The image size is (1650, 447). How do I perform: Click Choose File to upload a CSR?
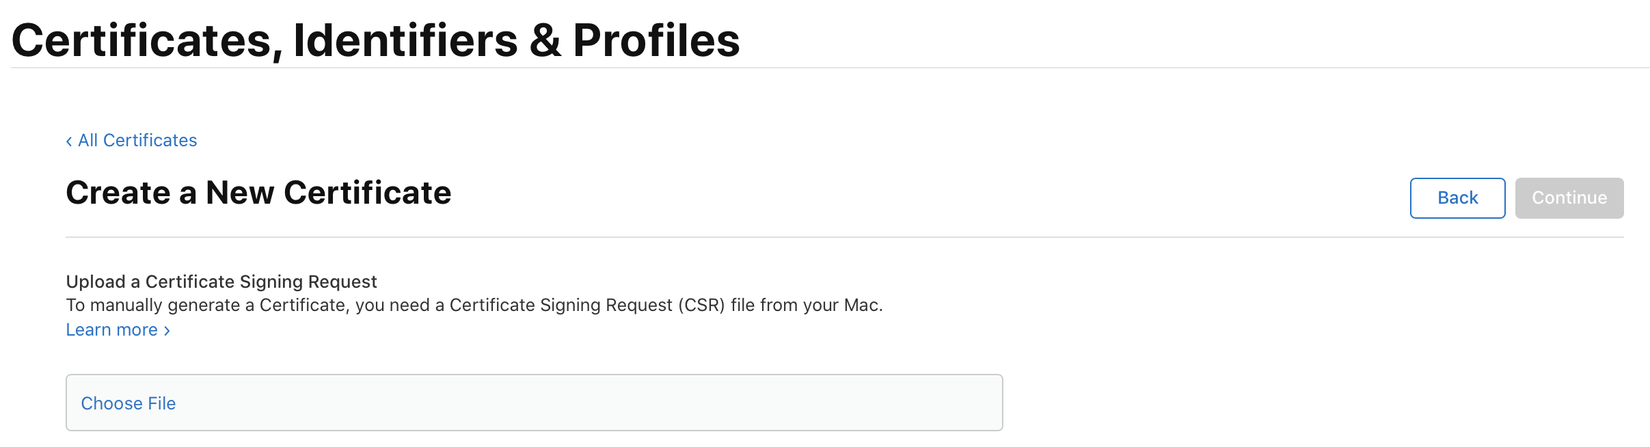pos(128,404)
